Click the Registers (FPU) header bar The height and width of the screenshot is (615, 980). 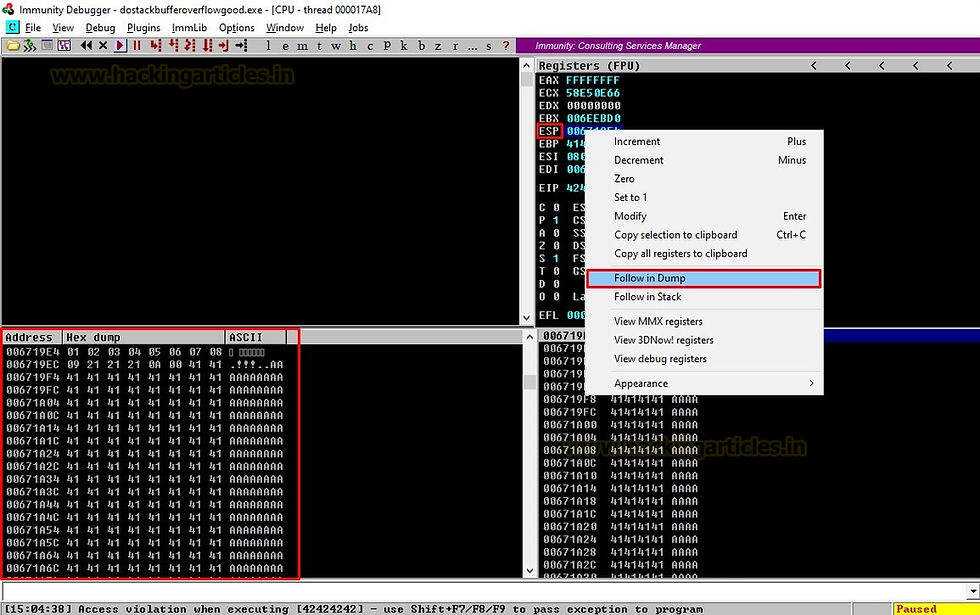pyautogui.click(x=758, y=66)
